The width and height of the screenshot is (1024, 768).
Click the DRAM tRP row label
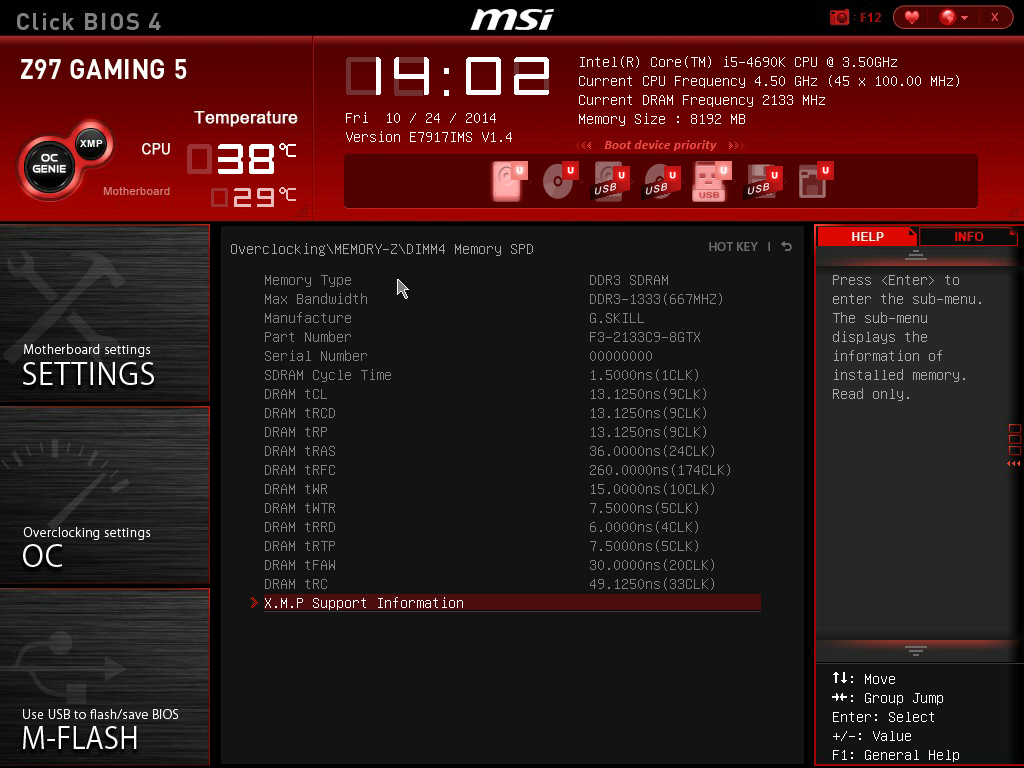tap(295, 432)
